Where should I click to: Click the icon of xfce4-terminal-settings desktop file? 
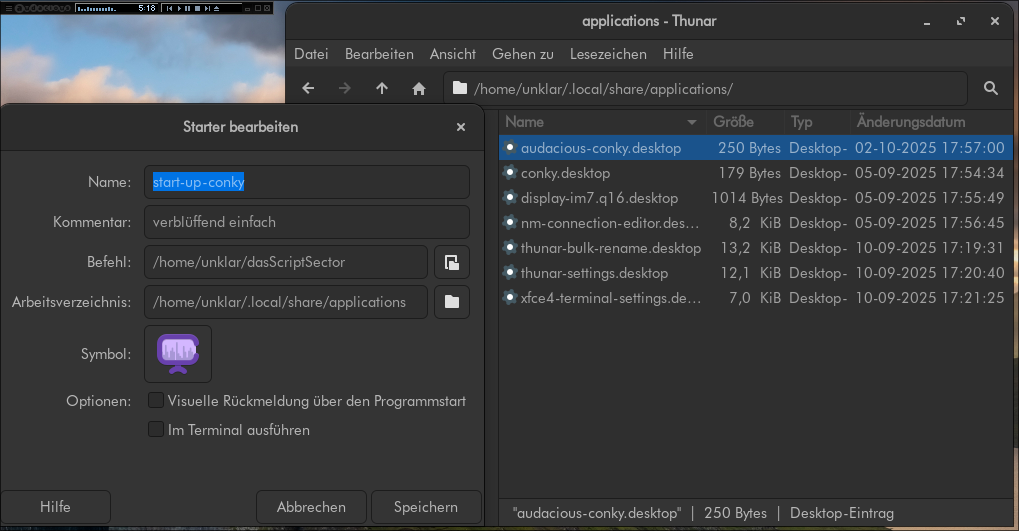point(510,298)
